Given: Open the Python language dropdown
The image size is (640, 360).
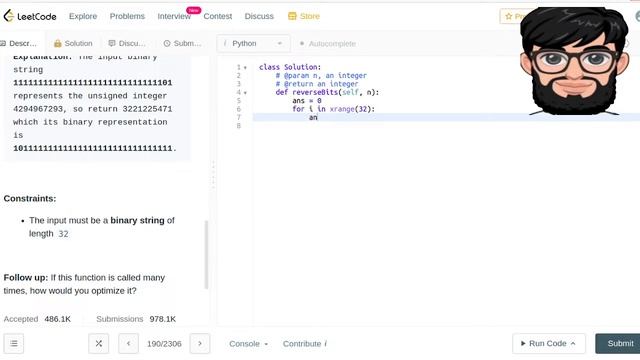Looking at the screenshot, I should pyautogui.click(x=253, y=43).
